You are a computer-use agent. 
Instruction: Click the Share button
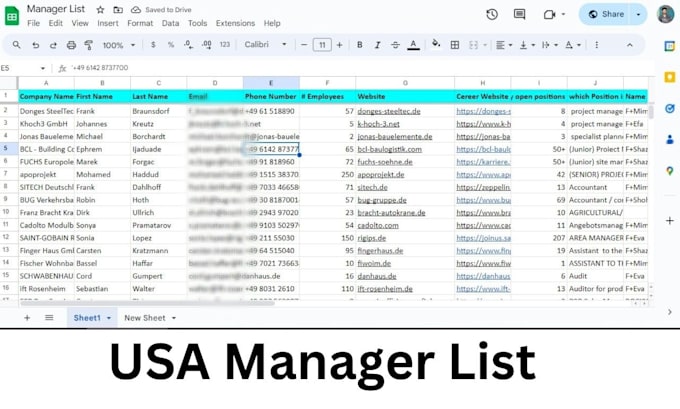tap(606, 14)
